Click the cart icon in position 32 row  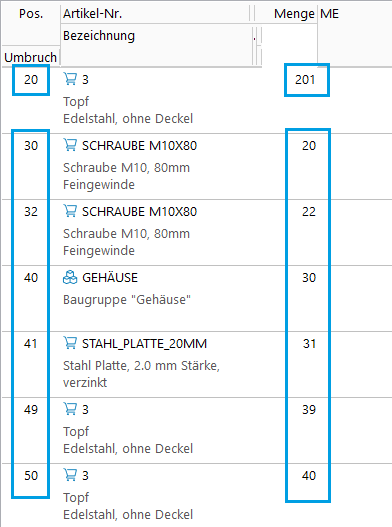coord(70,211)
